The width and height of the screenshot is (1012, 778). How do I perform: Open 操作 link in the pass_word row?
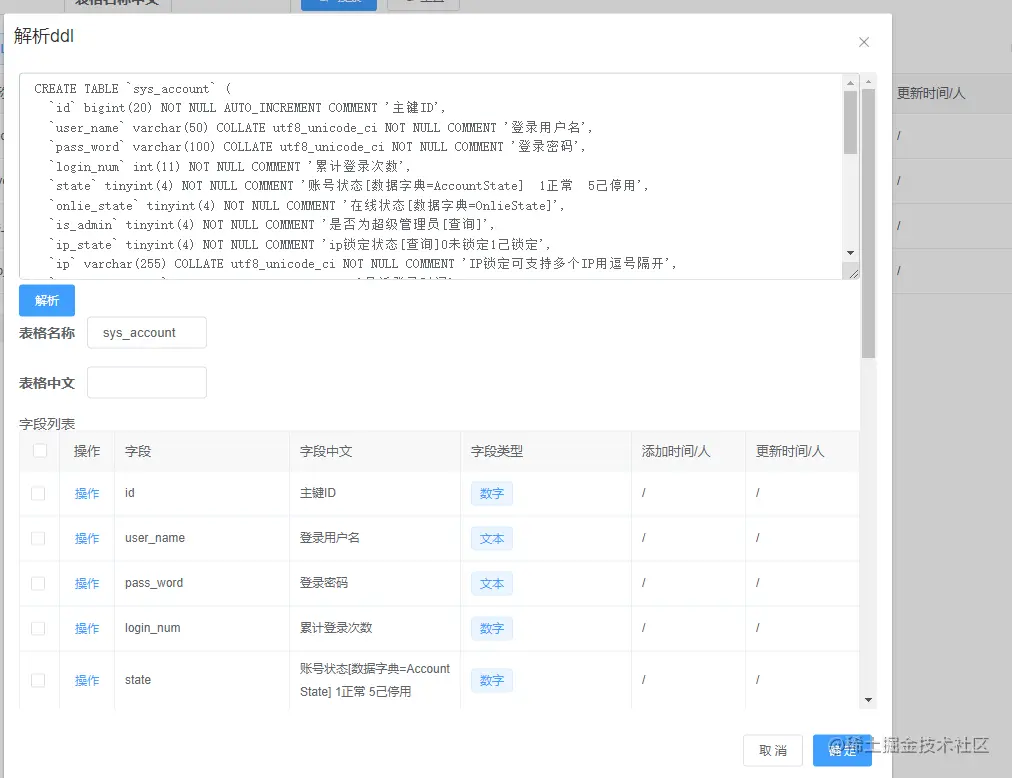point(86,584)
